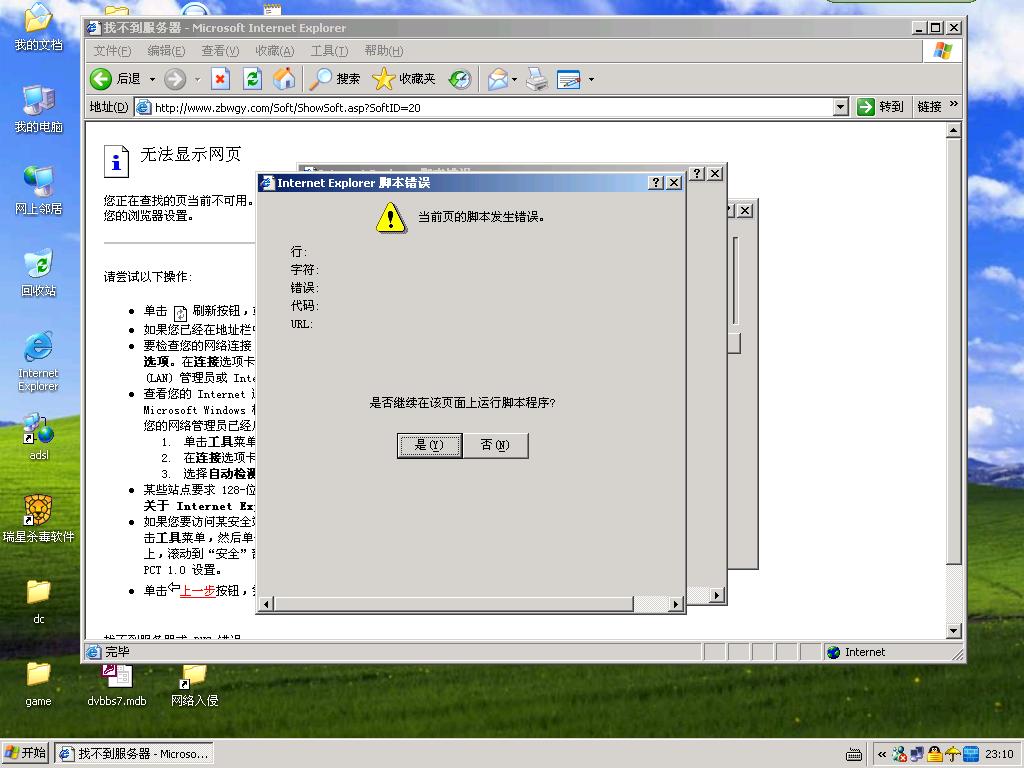The height and width of the screenshot is (768, 1024).
Task: Click the 上一步 link on page
Action: 197,591
